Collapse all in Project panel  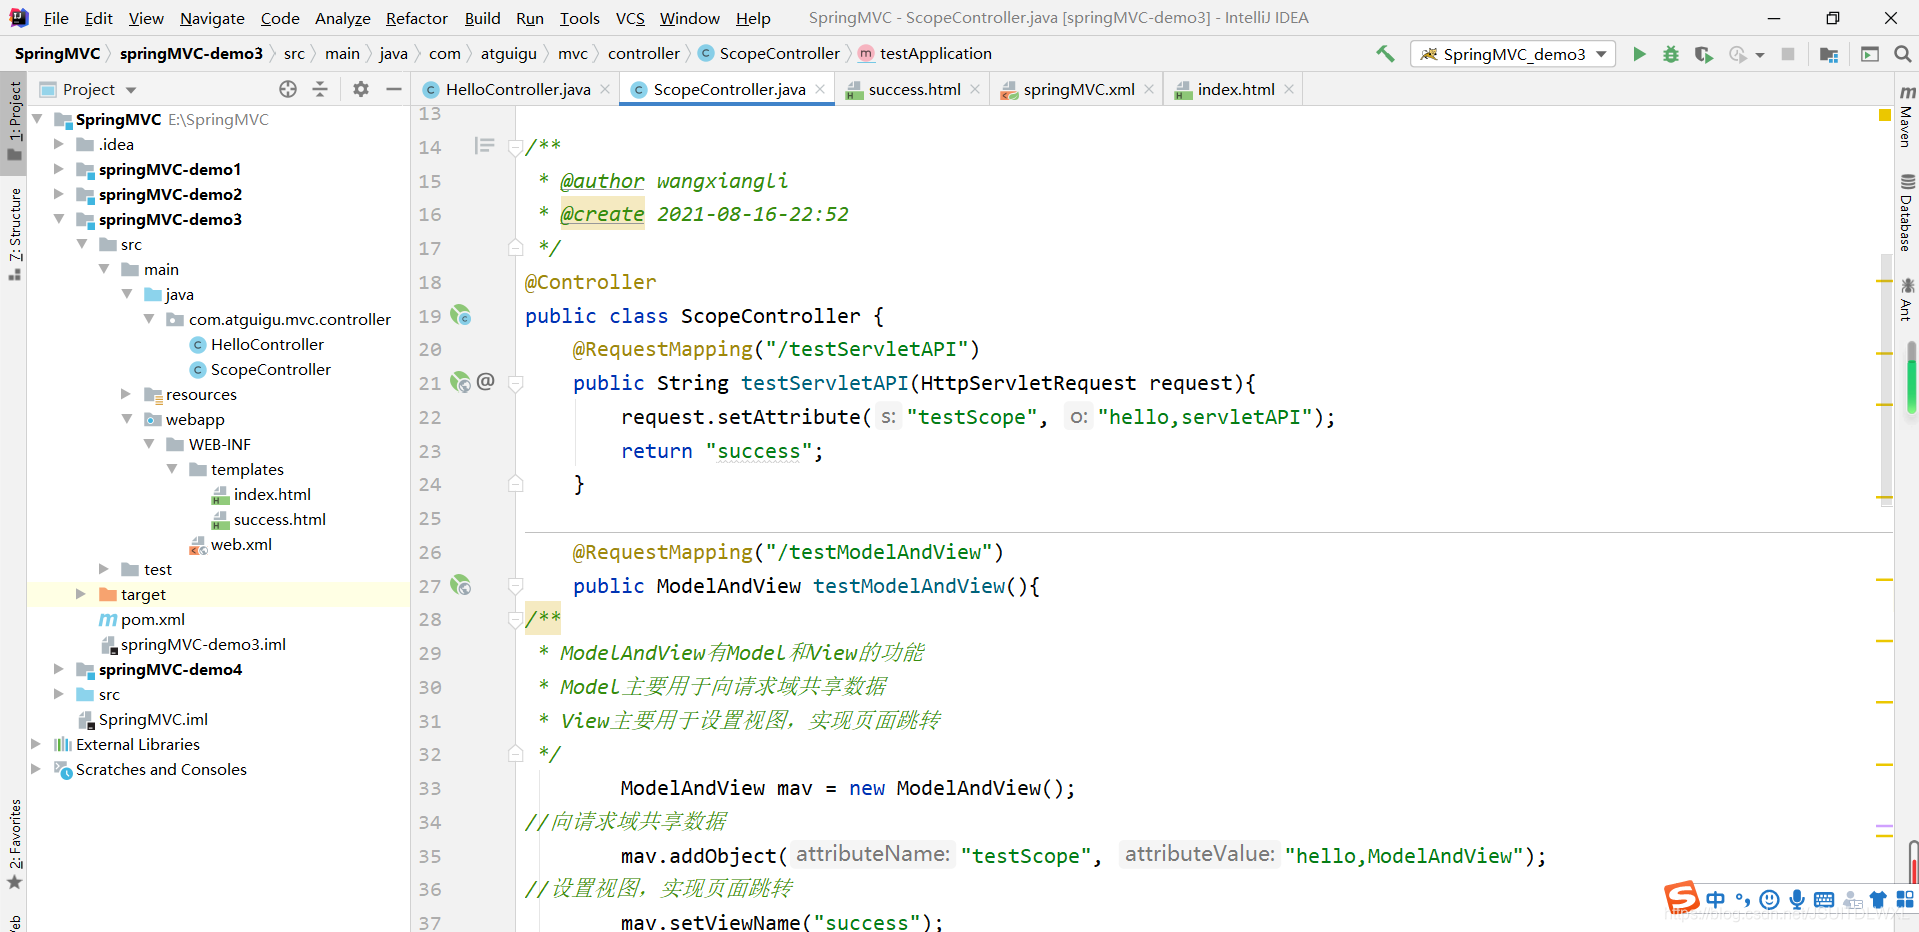(320, 89)
